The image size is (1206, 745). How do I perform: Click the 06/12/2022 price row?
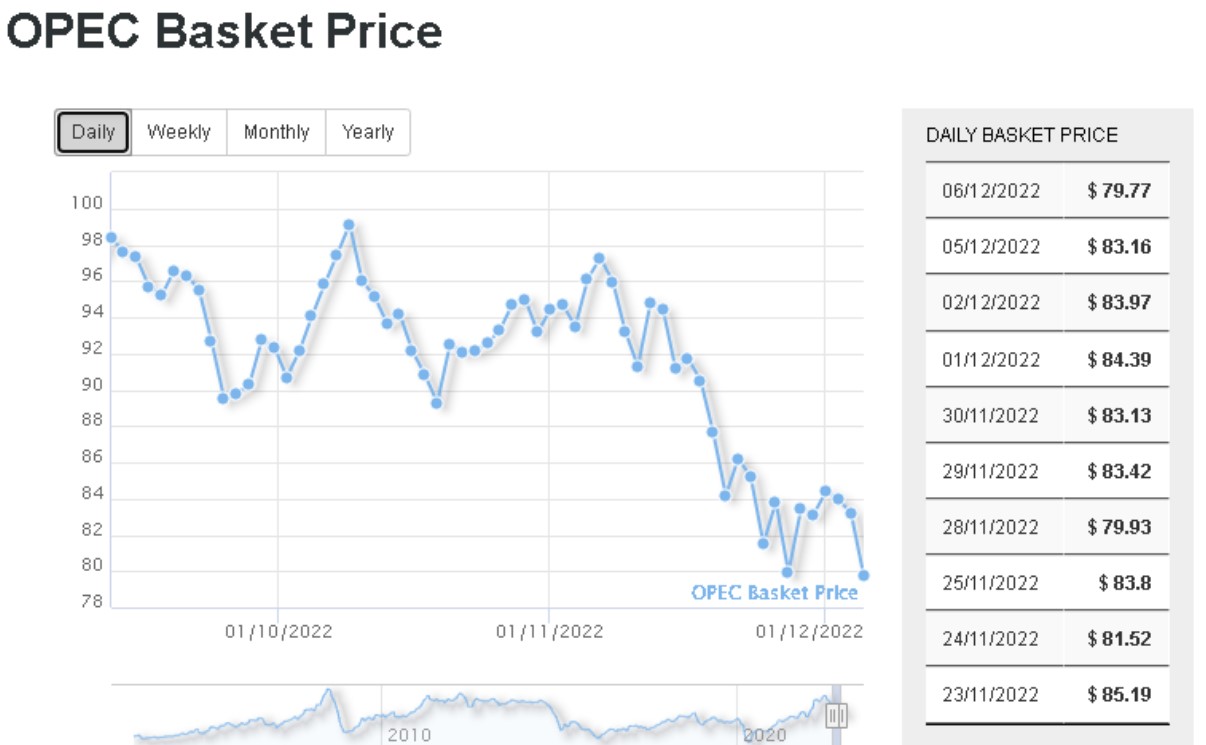click(1047, 190)
